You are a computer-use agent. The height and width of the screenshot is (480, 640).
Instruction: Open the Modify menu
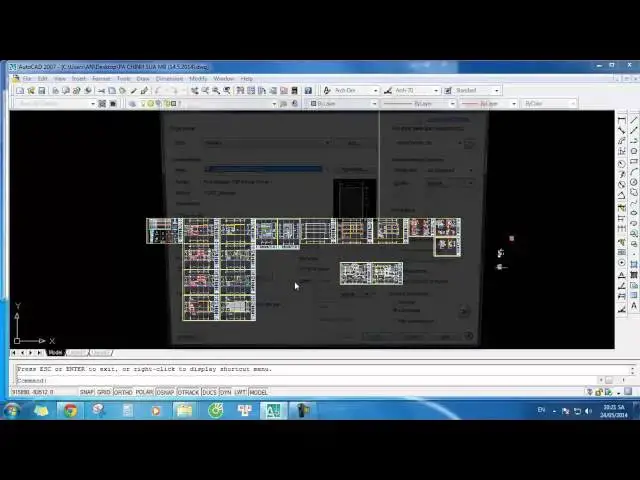pyautogui.click(x=198, y=78)
